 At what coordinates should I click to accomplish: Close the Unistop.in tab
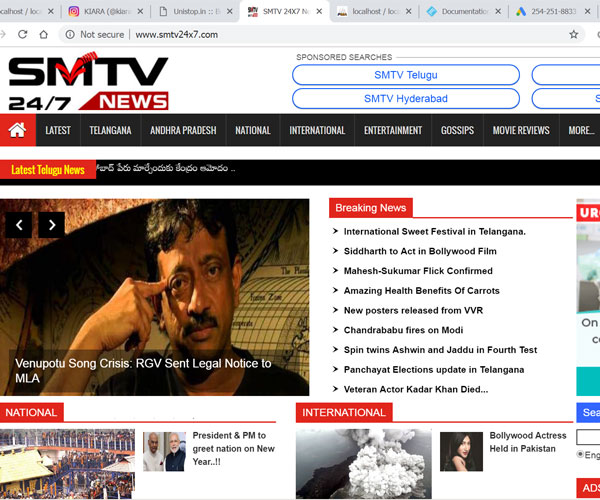229,11
